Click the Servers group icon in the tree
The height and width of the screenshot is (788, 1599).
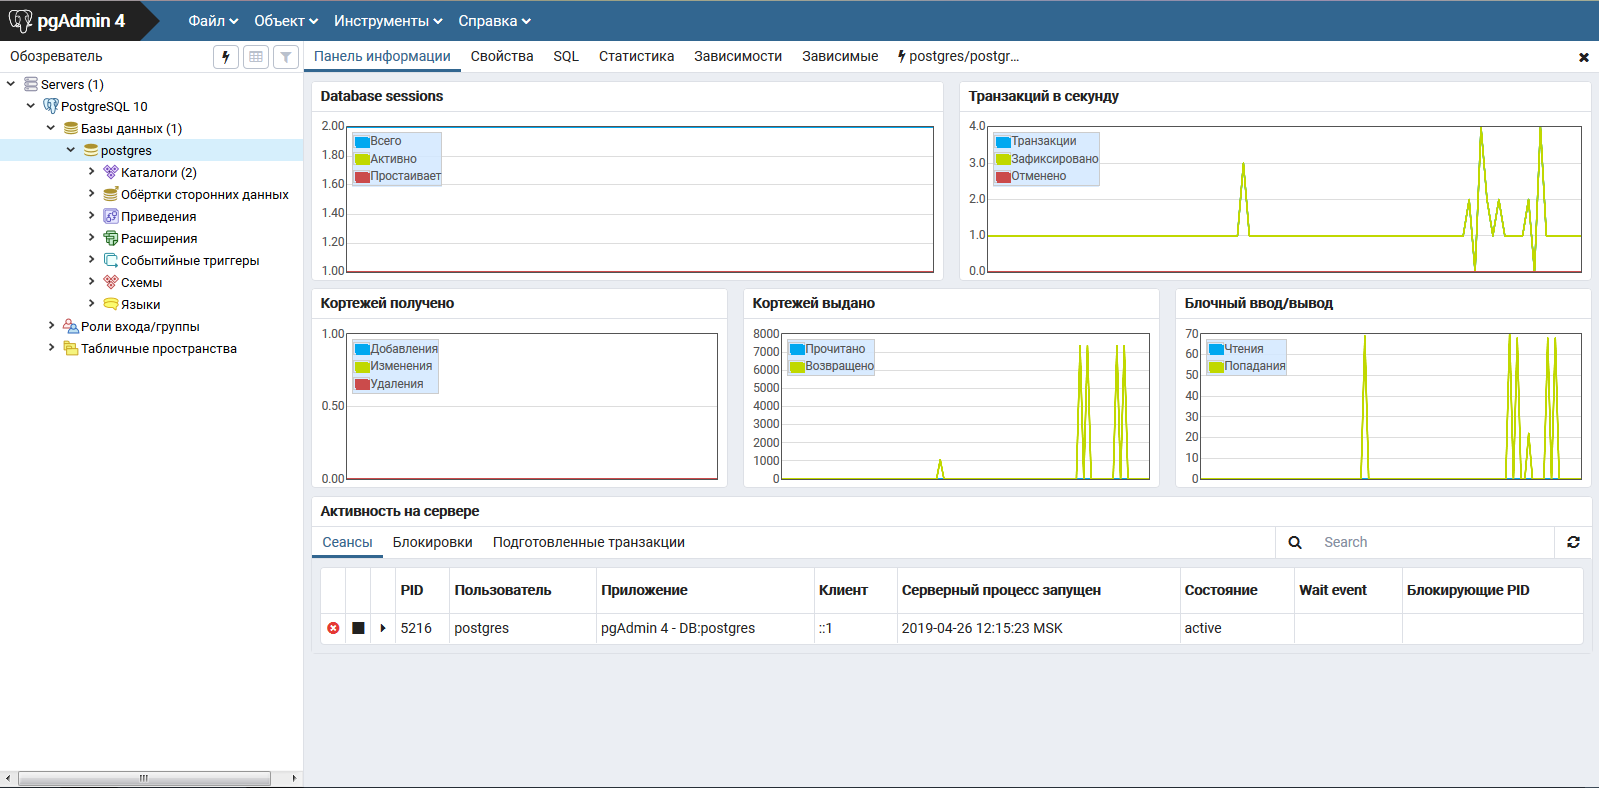31,84
